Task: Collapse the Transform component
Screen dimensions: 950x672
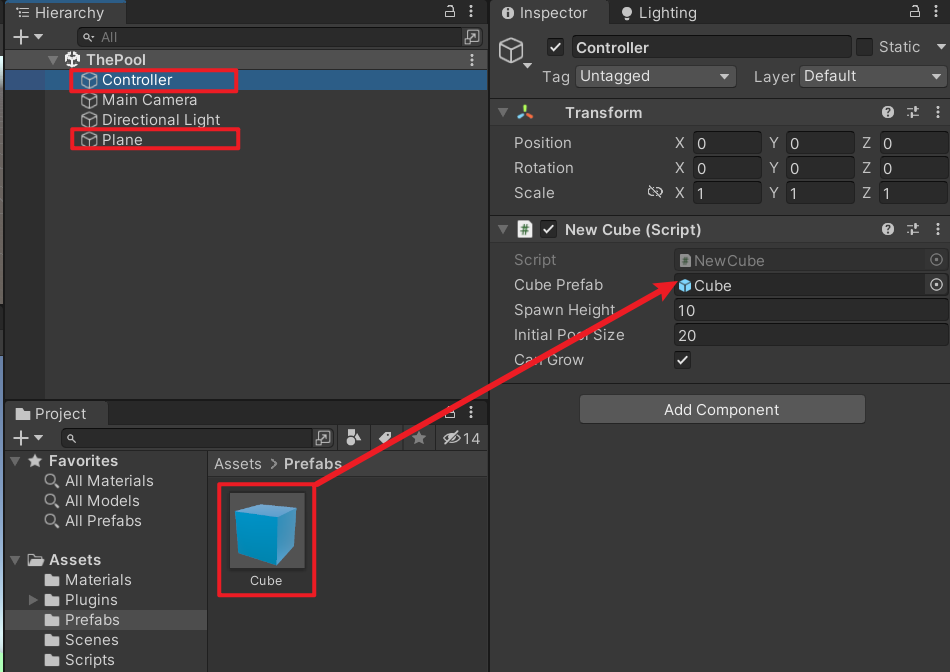Action: (503, 112)
